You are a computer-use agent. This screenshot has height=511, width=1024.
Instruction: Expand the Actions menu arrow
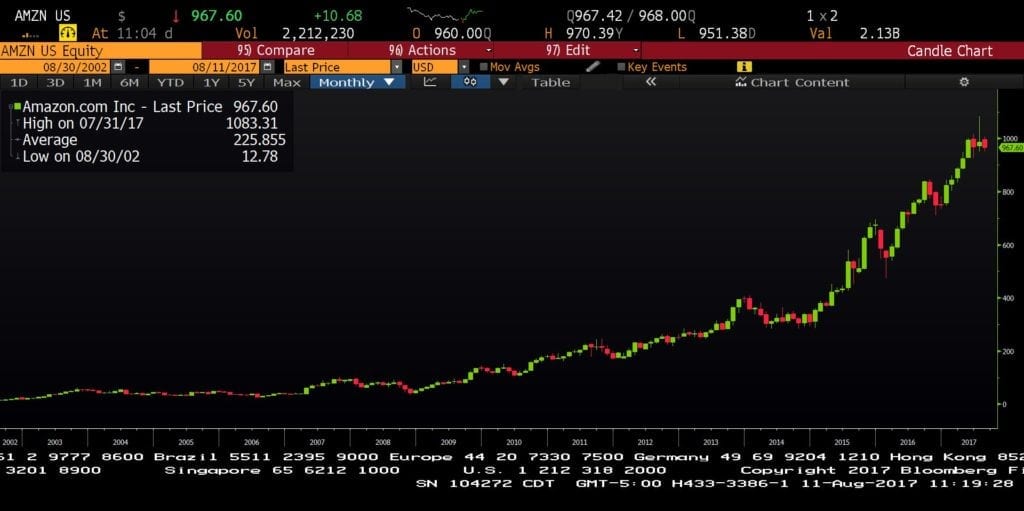[488, 50]
